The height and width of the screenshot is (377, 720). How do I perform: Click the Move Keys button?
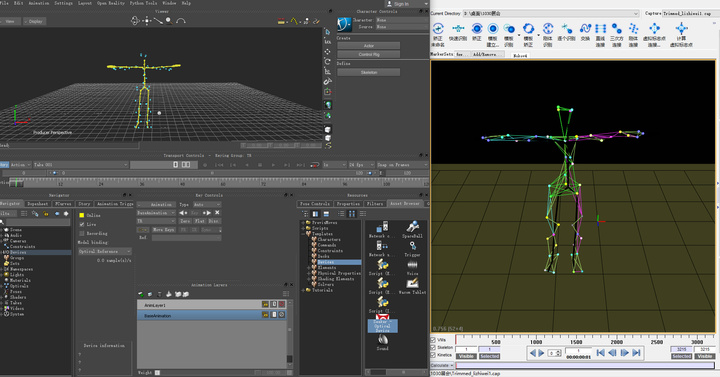coord(163,229)
